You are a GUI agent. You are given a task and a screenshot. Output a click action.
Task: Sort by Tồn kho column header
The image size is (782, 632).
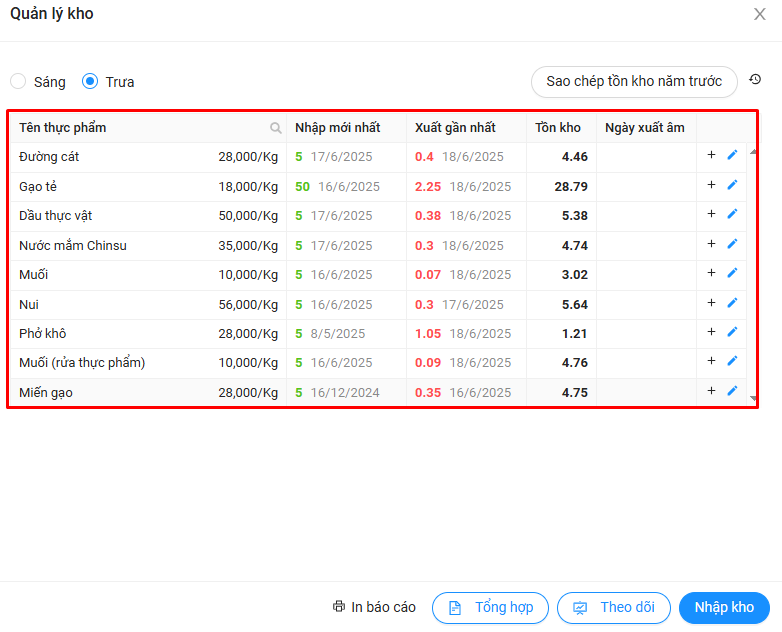(x=557, y=128)
